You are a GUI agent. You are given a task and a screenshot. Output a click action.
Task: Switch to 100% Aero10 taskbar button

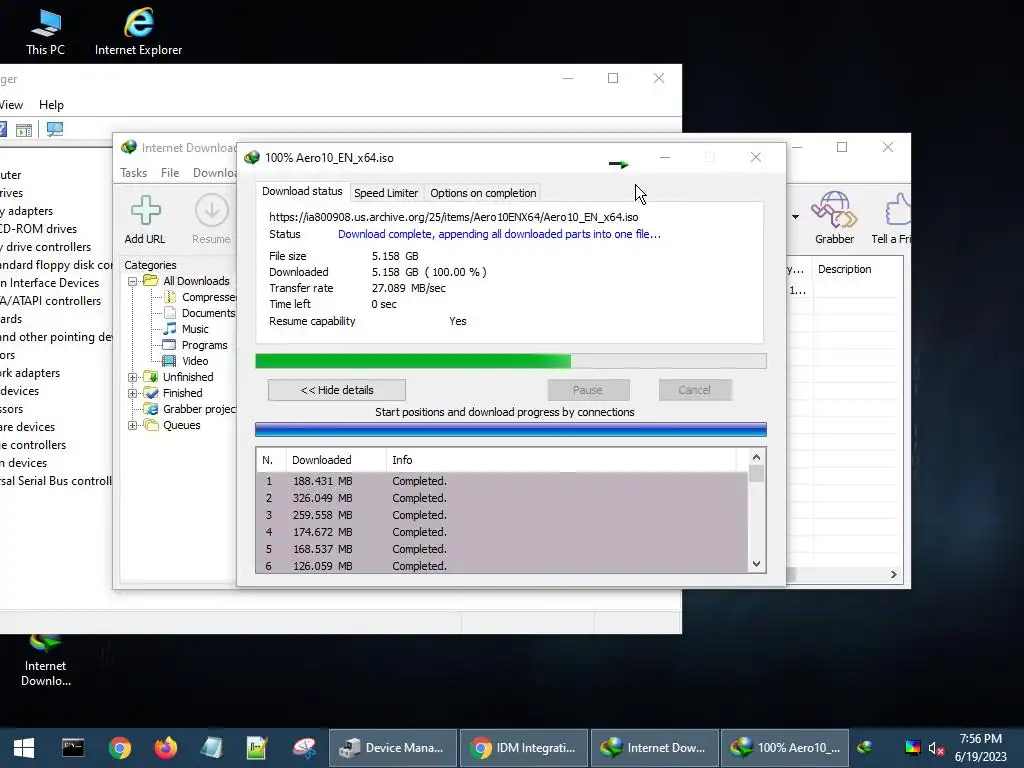click(785, 748)
